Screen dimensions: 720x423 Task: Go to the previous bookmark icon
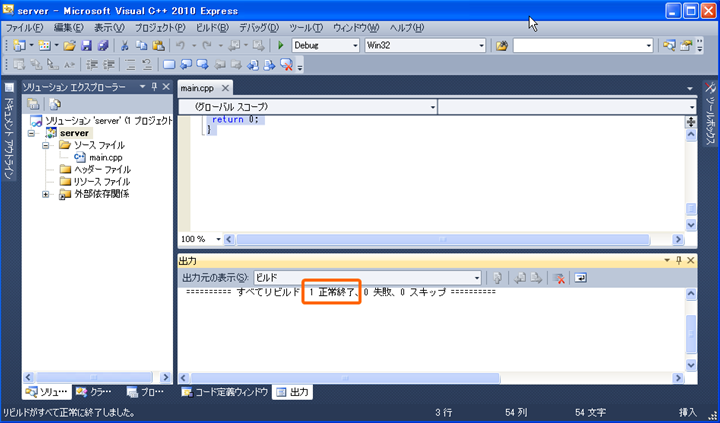(x=186, y=65)
